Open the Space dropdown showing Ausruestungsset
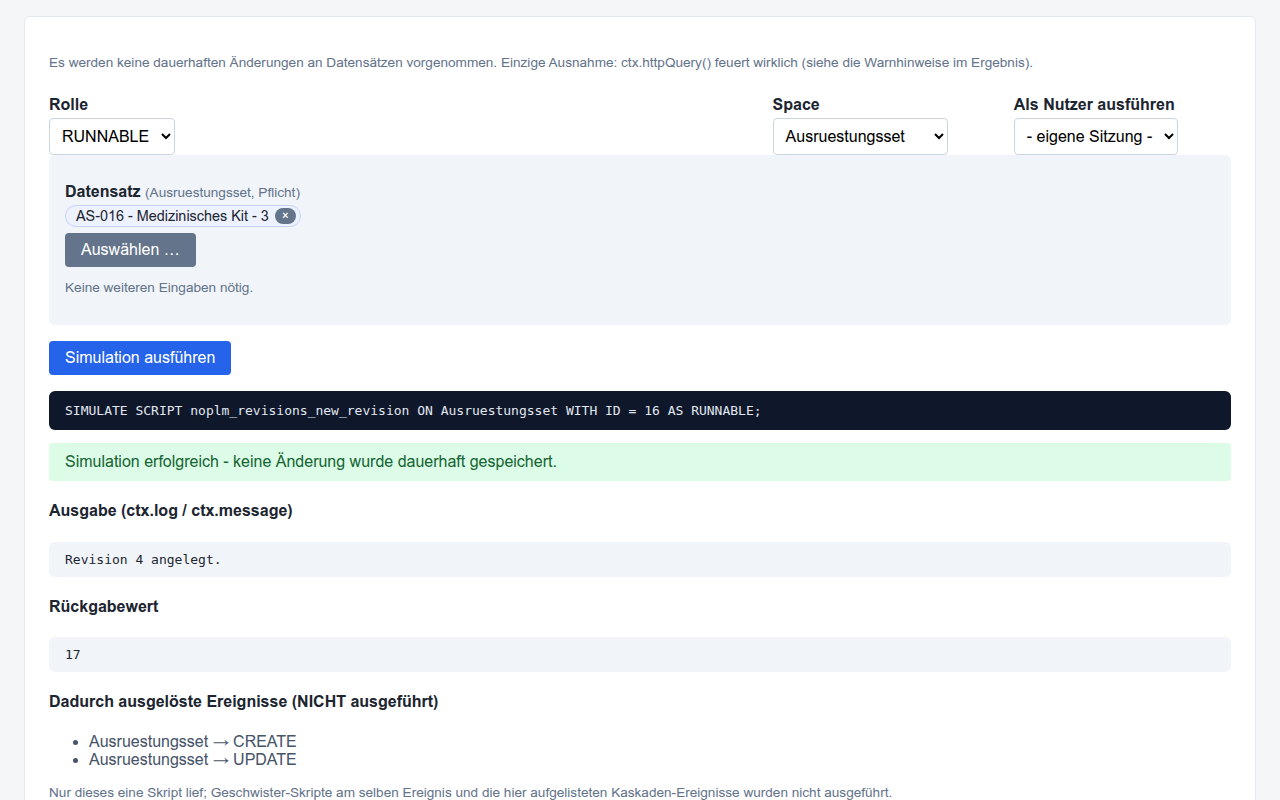 pos(860,136)
